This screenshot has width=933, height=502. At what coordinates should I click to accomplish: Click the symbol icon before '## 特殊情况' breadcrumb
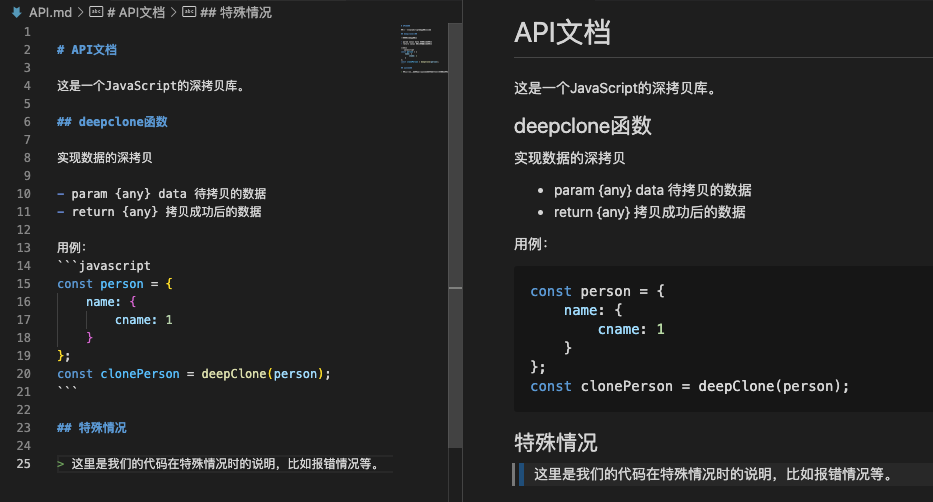189,11
